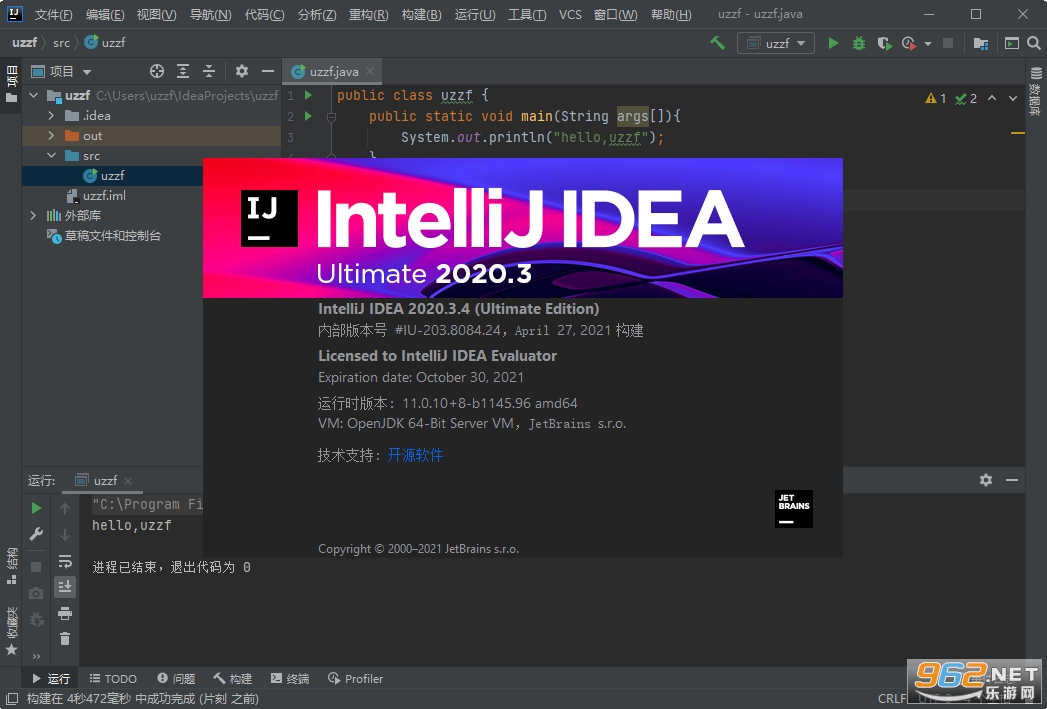Screen dimensions: 1047x709
Task: Open the Project Structure icon
Action: coord(980,43)
